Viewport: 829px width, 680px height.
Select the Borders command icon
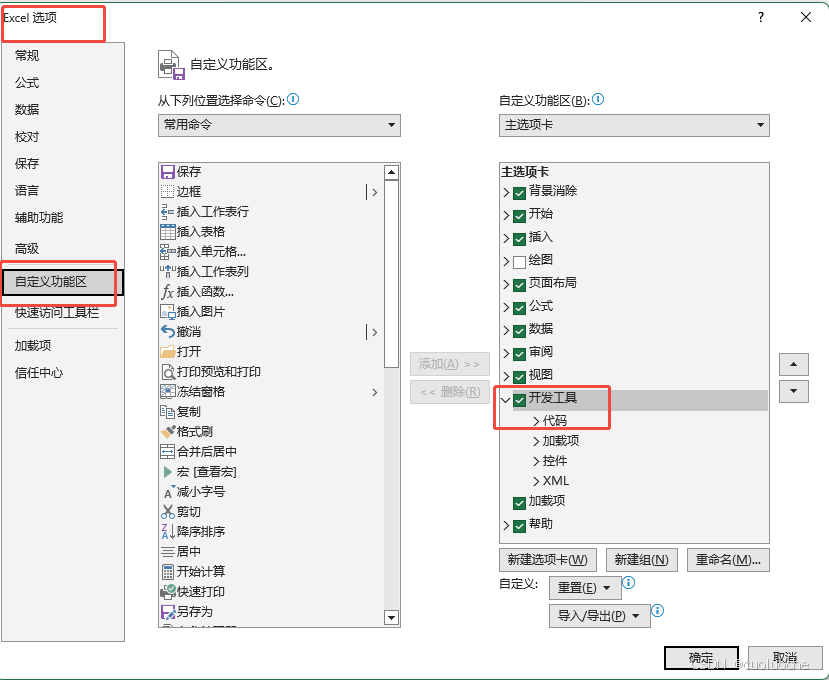[x=168, y=191]
